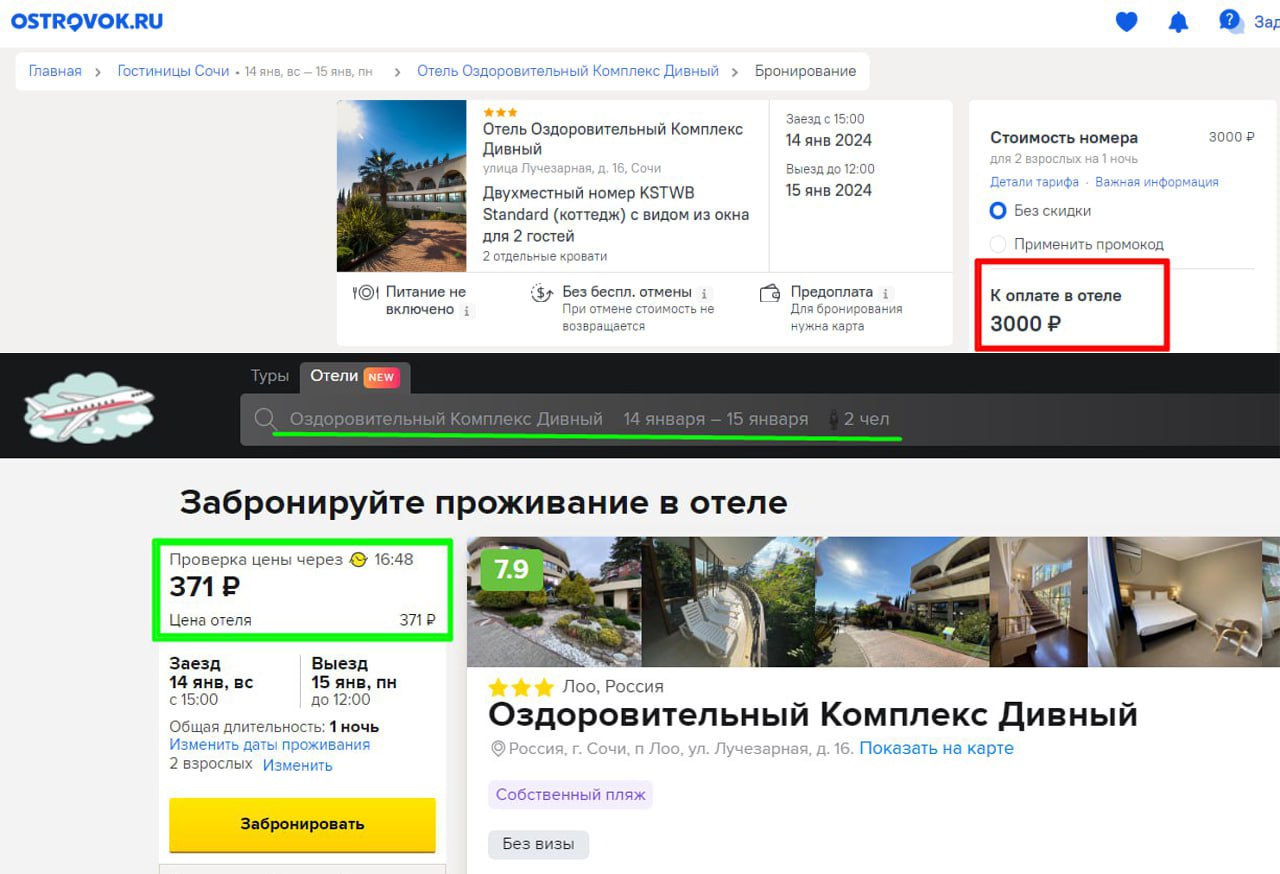Switch to the Туры tab
Image resolution: width=1280 pixels, height=874 pixels.
[x=269, y=376]
